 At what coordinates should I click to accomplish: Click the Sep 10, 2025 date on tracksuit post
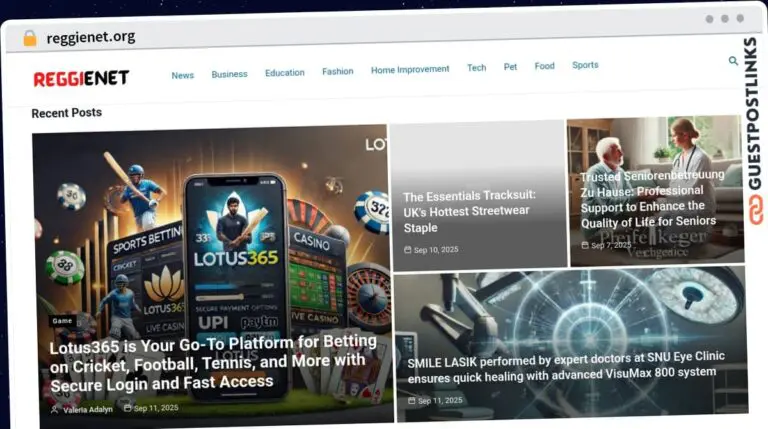coord(436,250)
